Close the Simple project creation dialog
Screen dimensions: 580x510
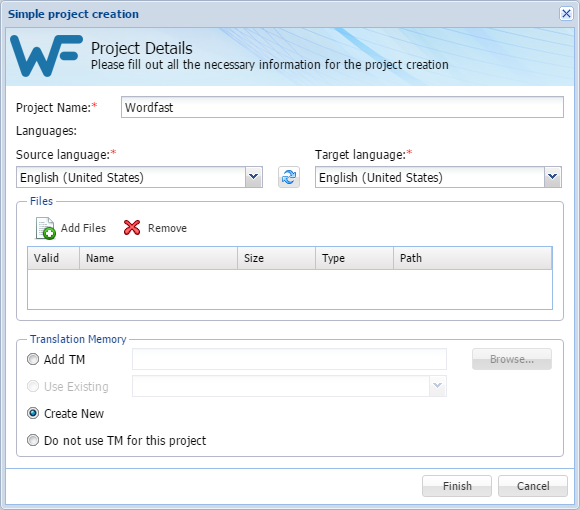click(x=566, y=14)
